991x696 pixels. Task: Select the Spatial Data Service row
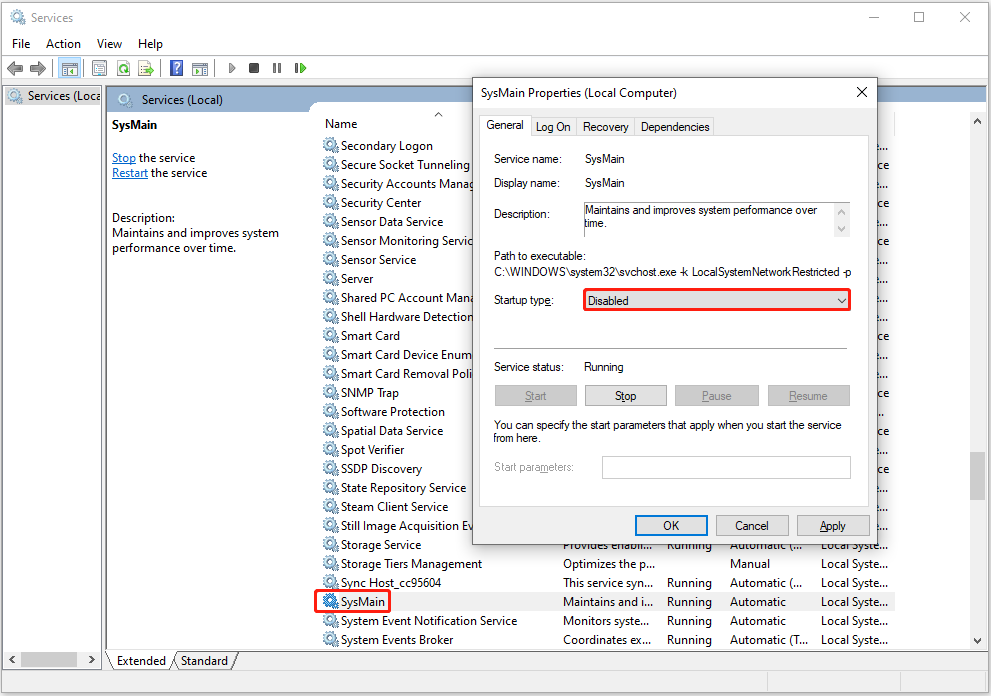click(392, 430)
